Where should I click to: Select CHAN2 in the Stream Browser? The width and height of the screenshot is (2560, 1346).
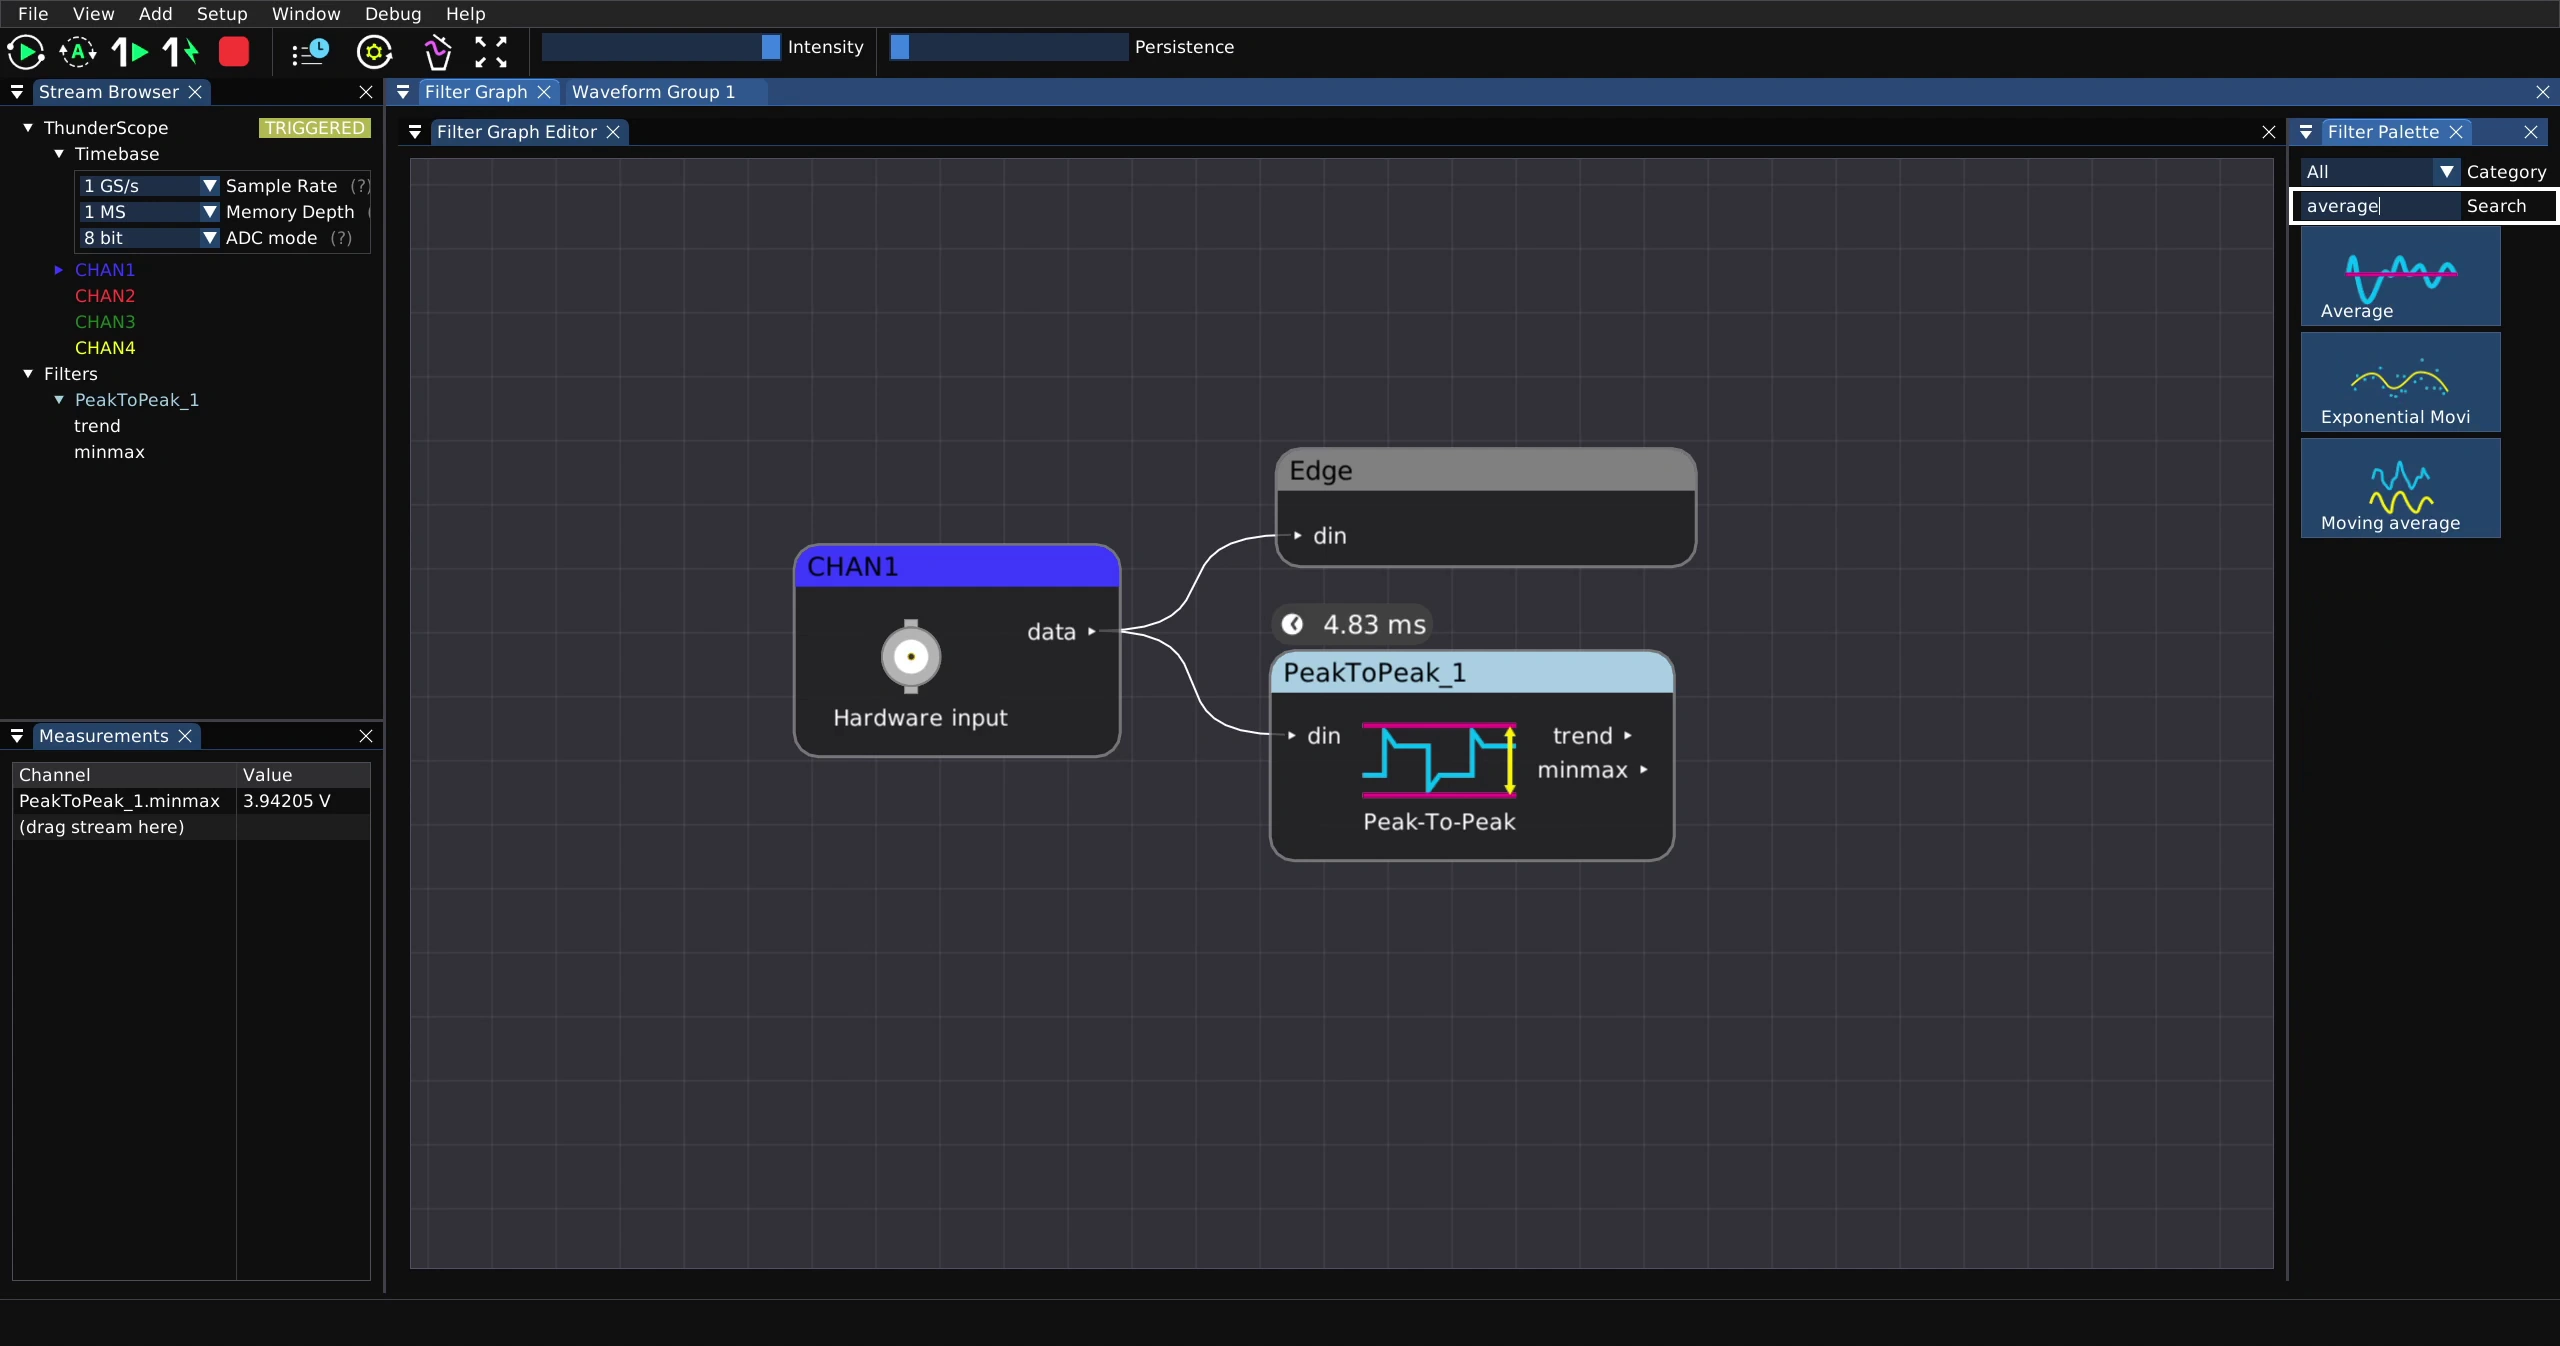tap(105, 296)
